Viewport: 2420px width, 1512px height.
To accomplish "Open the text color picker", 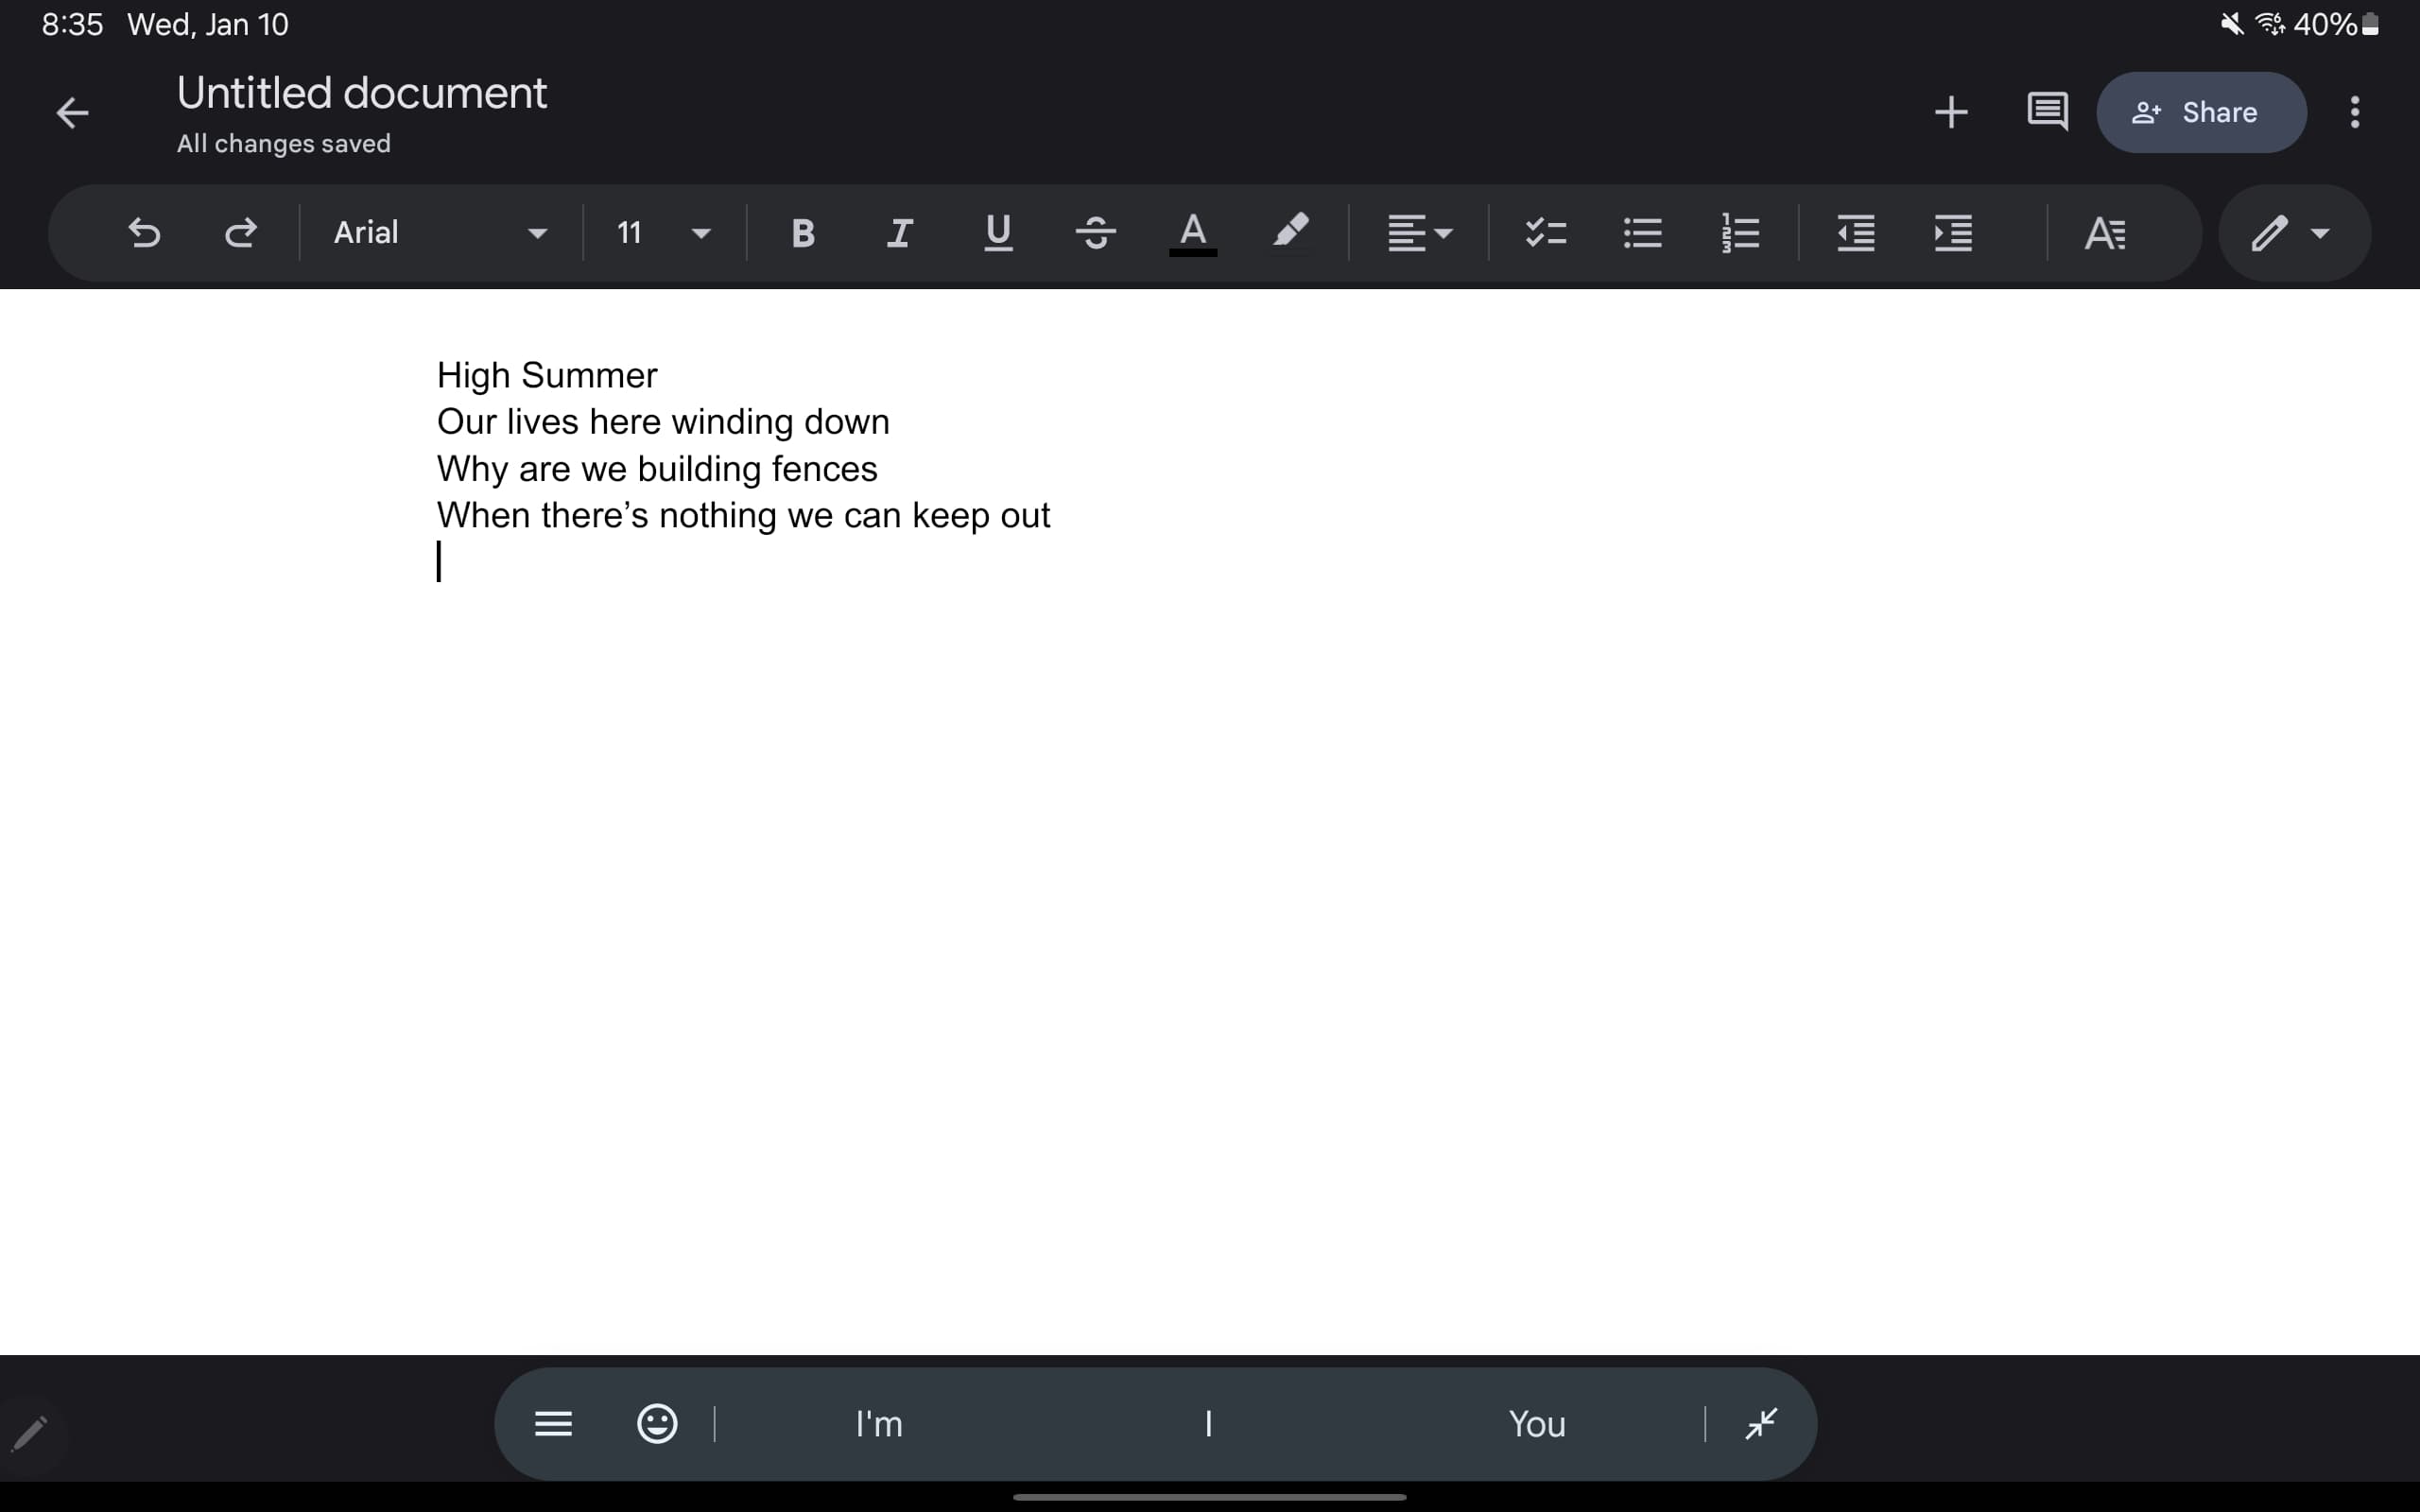I will (1191, 232).
